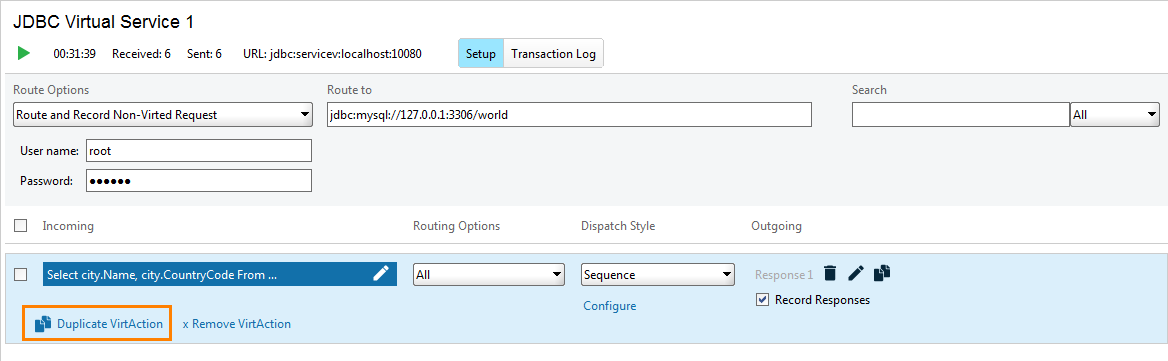Delete Response 1 with trash icon
Viewport: 1168px width, 361px height.
831,273
